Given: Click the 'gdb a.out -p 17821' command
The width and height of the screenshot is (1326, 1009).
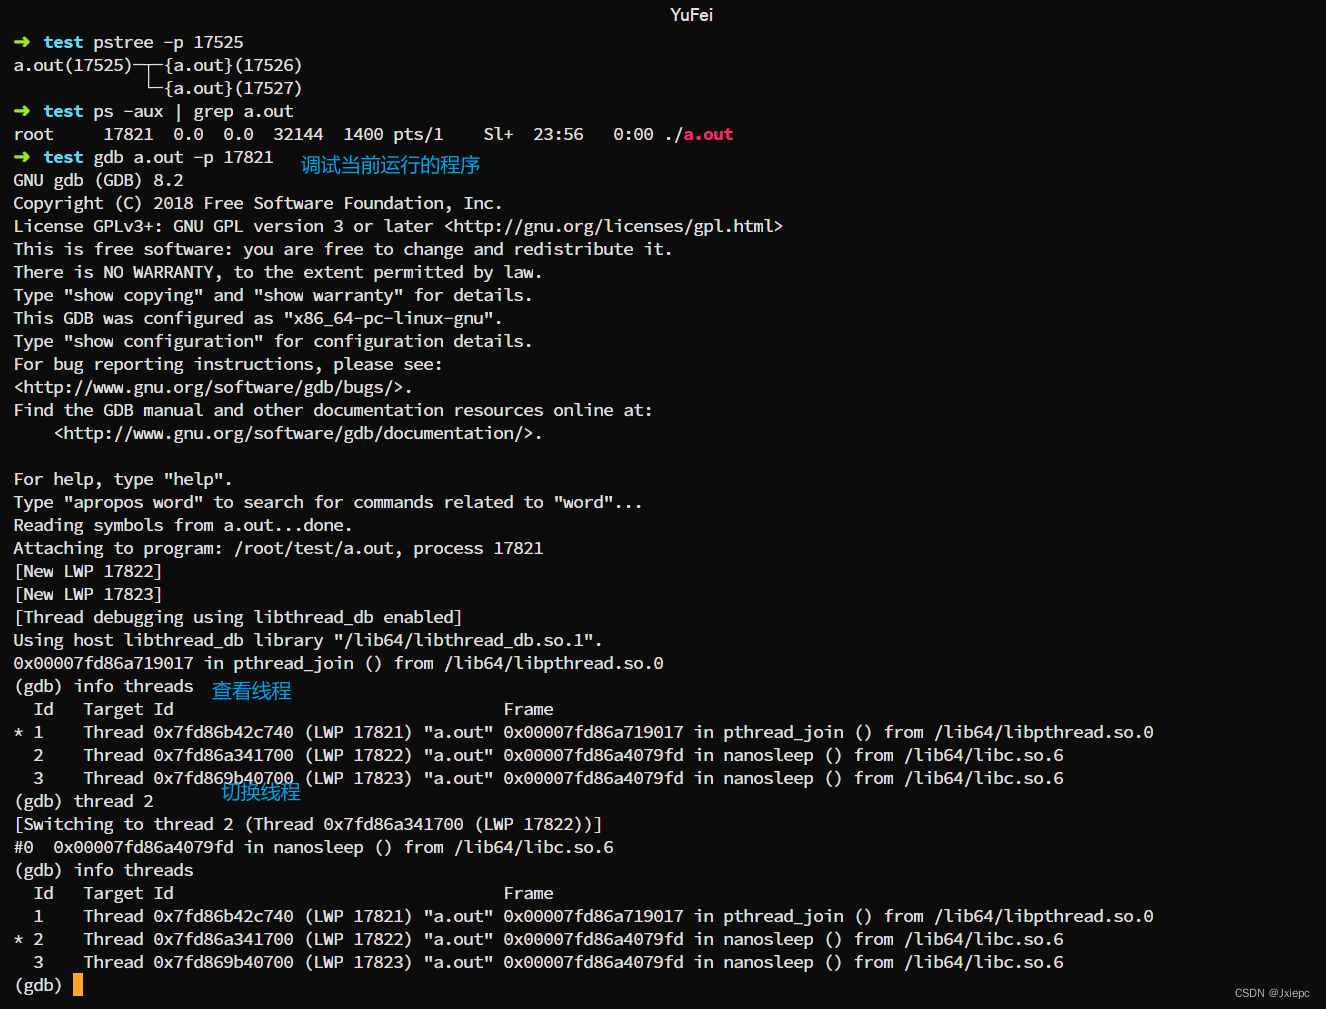Looking at the screenshot, I should click(x=183, y=157).
